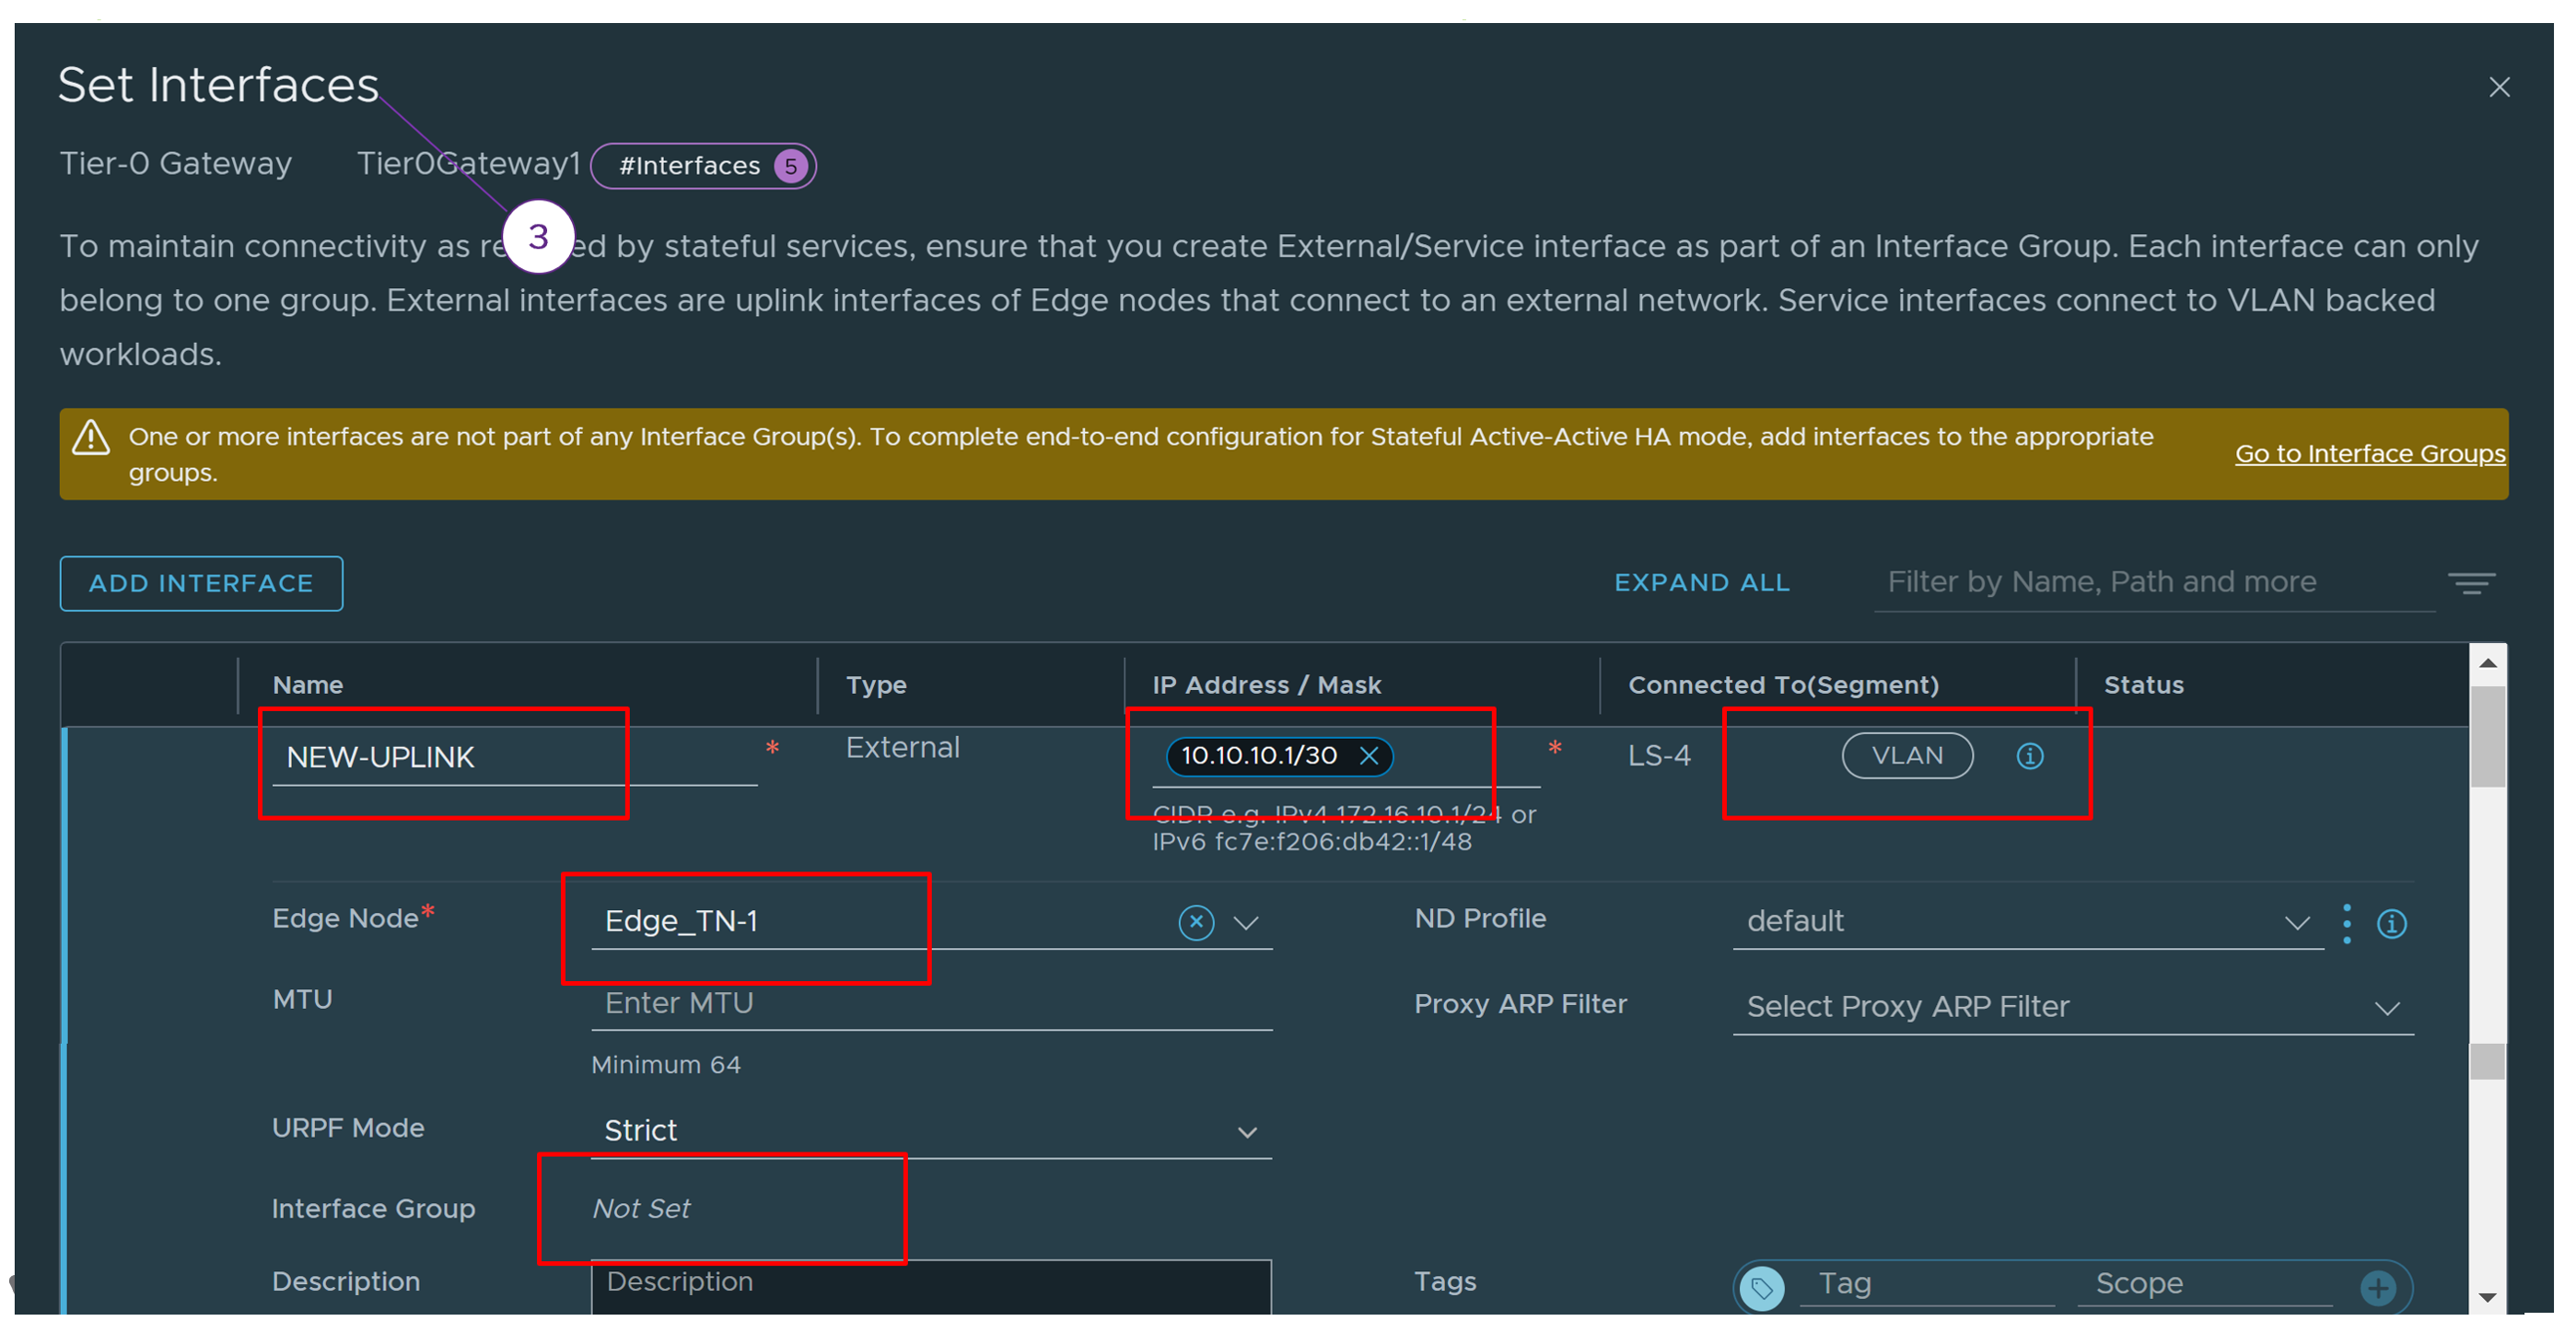Click the tag label icon
Screen dimensions: 2576x1333
pos(1762,1287)
